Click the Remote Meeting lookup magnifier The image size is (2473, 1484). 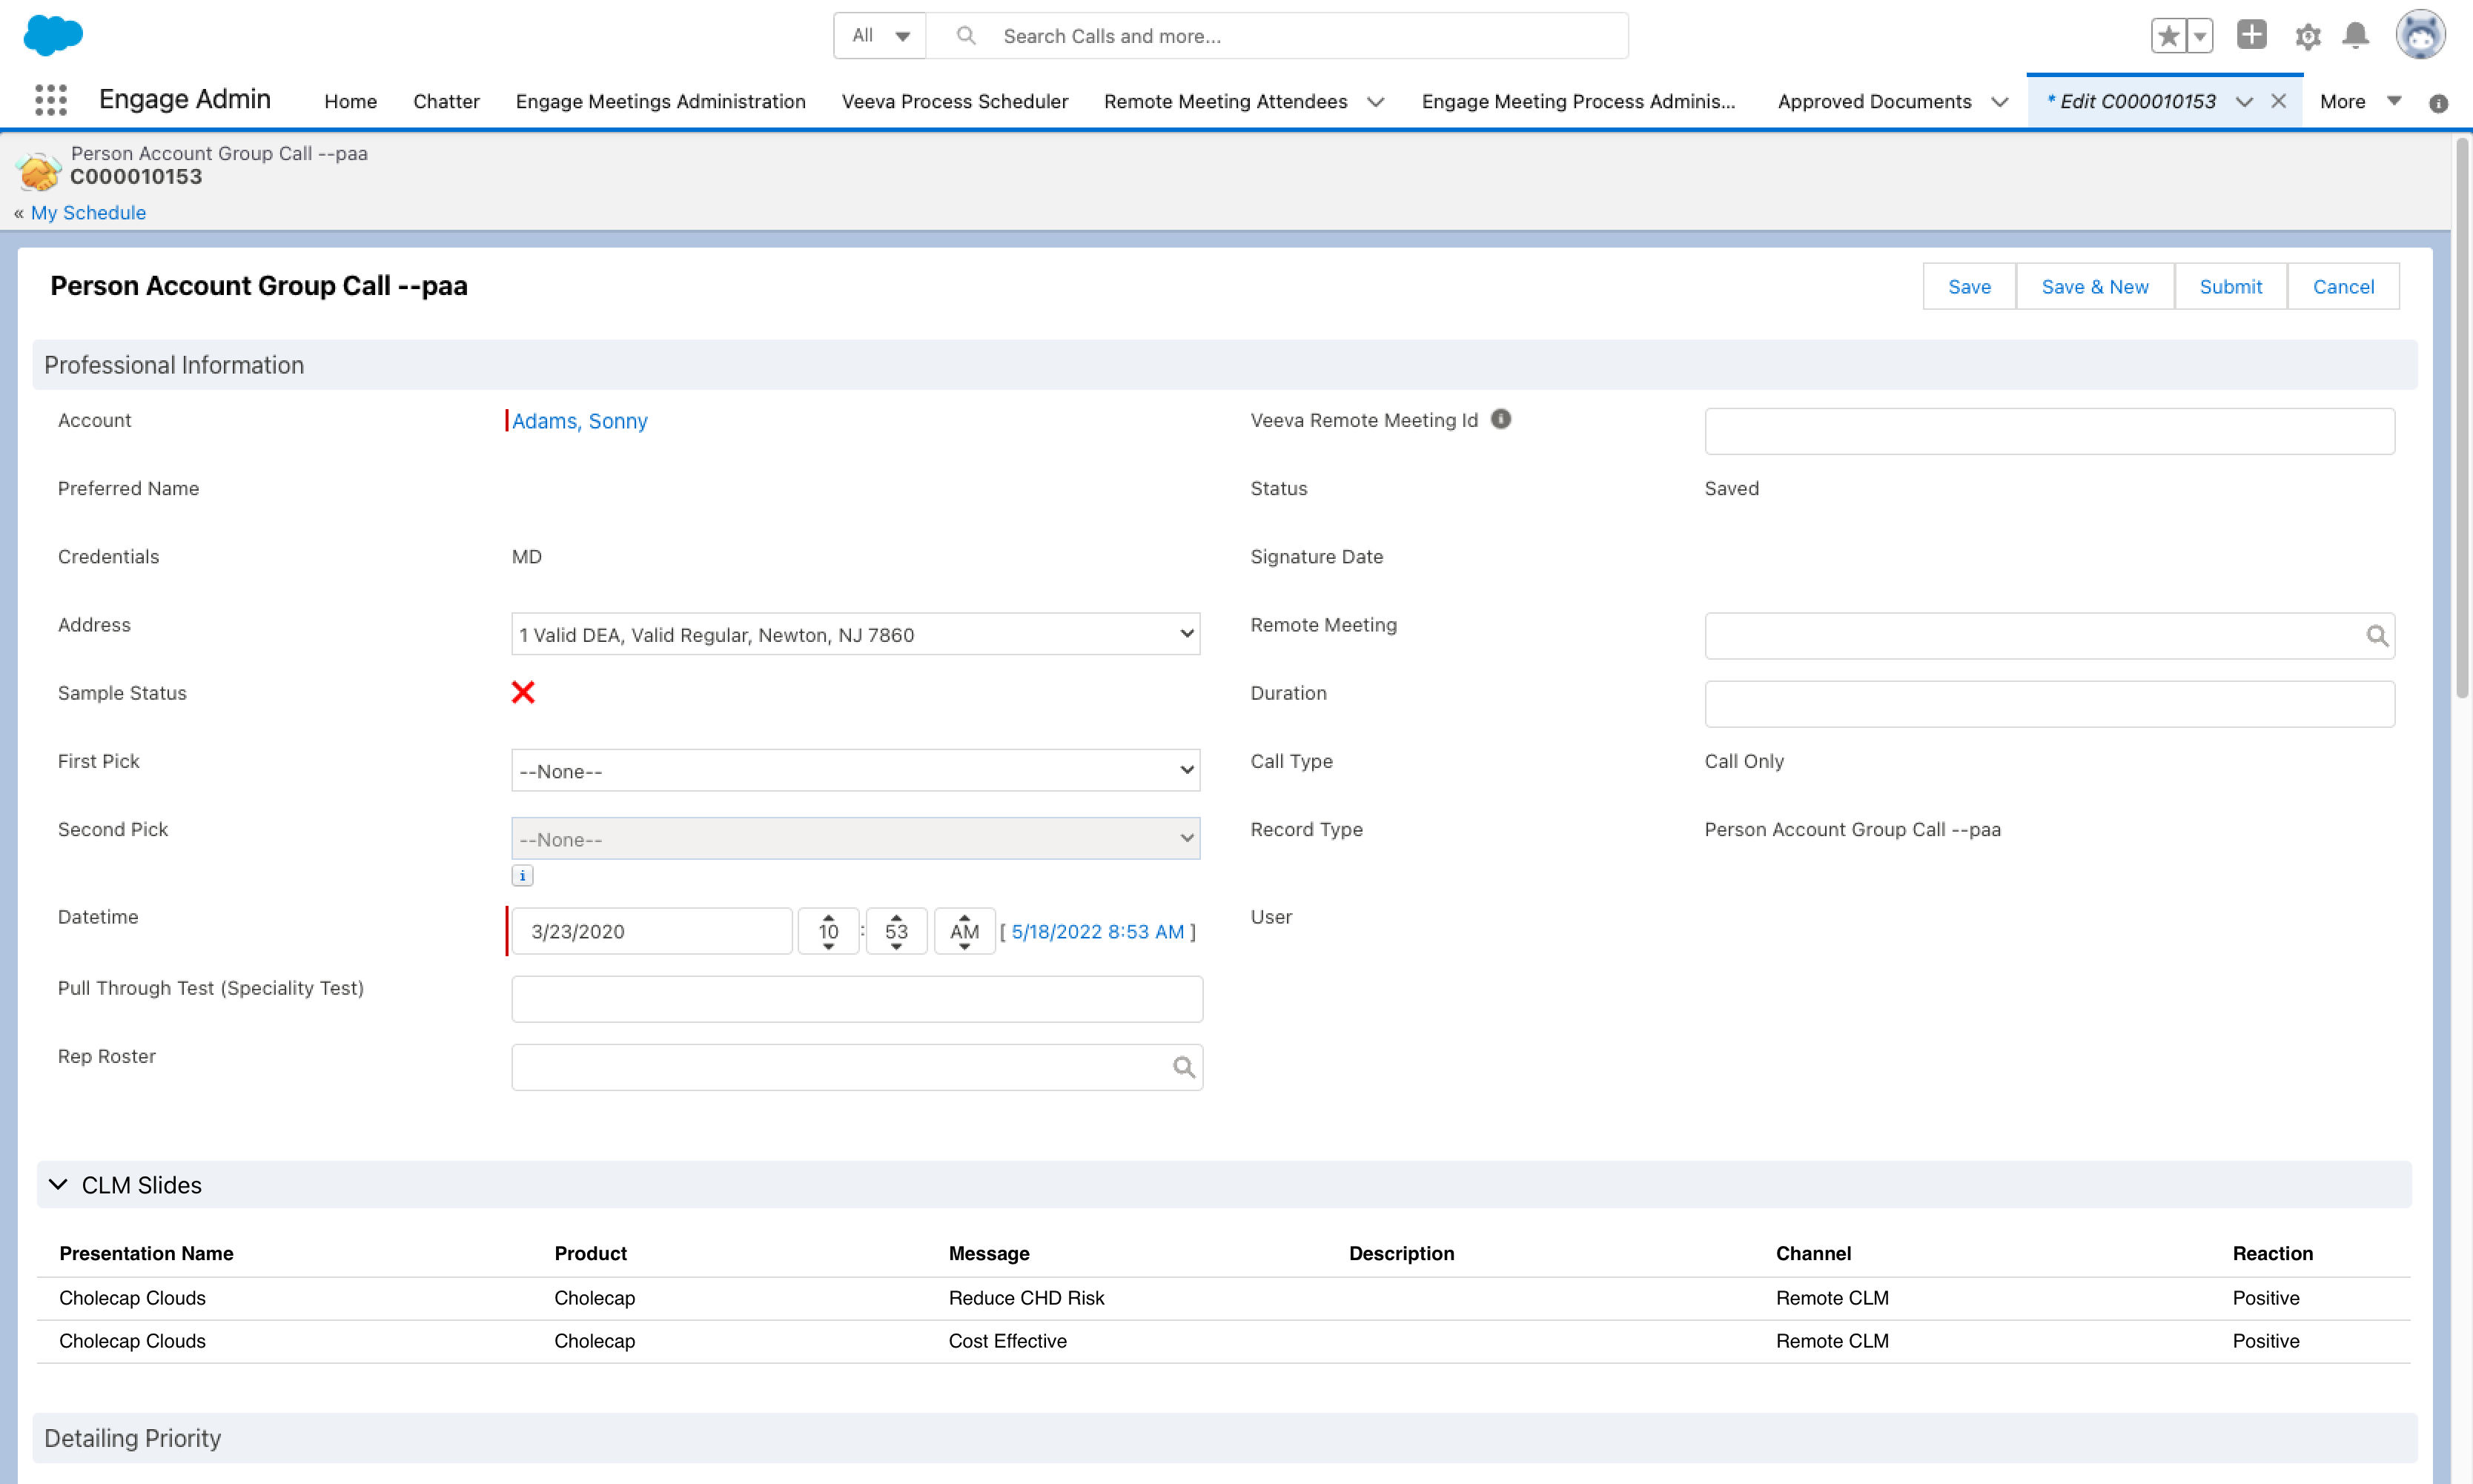tap(2377, 636)
